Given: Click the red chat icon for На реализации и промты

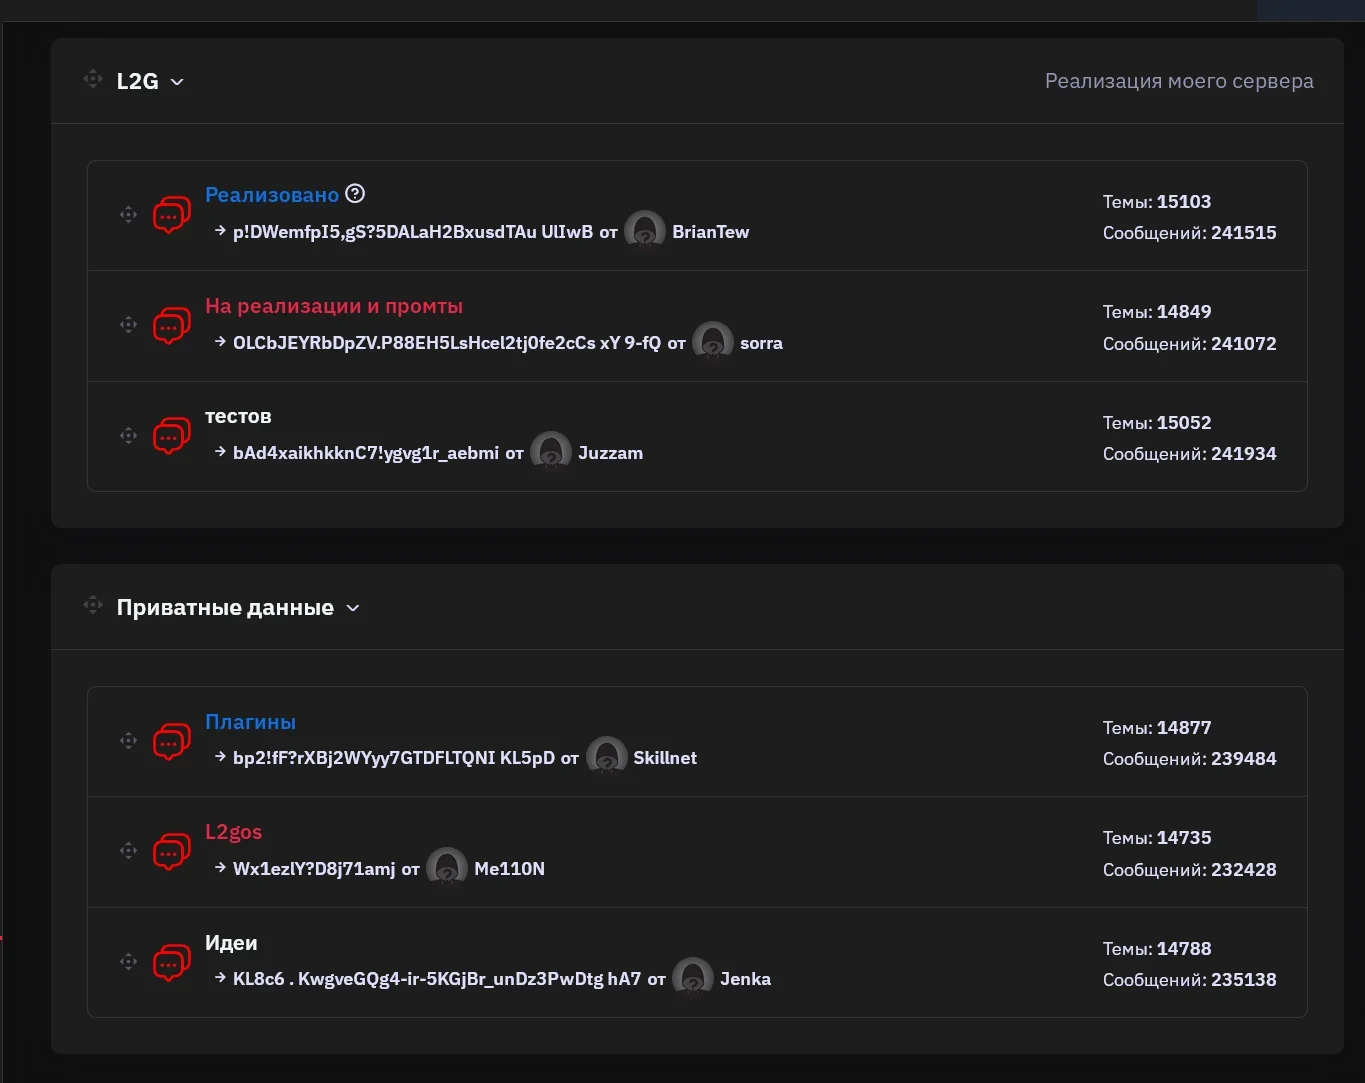Looking at the screenshot, I should click(x=171, y=325).
